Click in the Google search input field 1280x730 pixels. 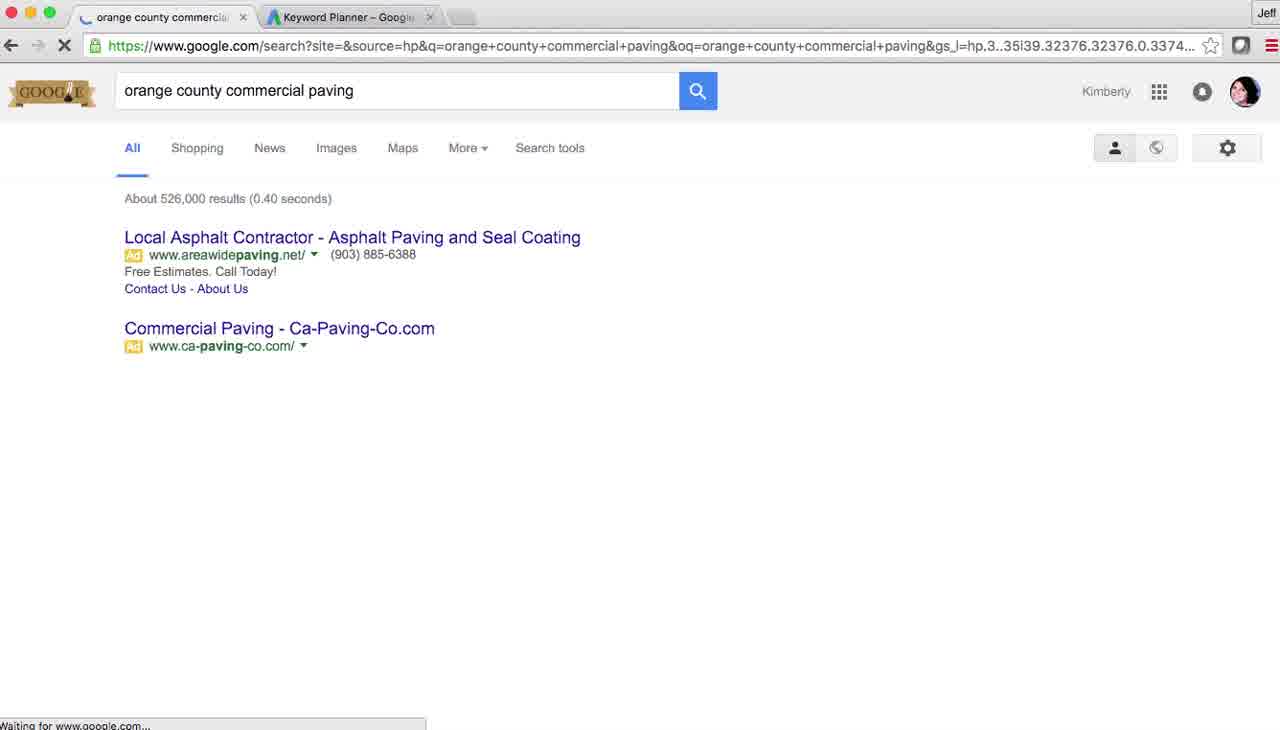click(397, 91)
